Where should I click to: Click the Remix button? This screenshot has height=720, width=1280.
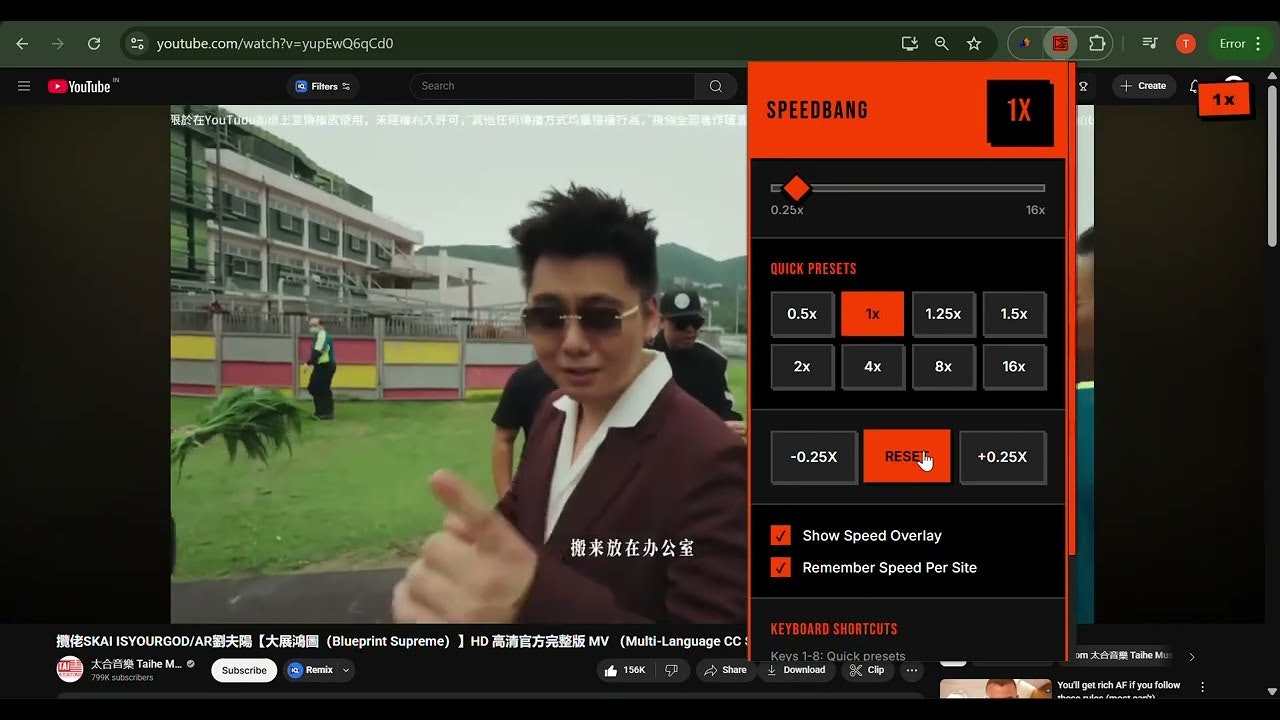(312, 670)
